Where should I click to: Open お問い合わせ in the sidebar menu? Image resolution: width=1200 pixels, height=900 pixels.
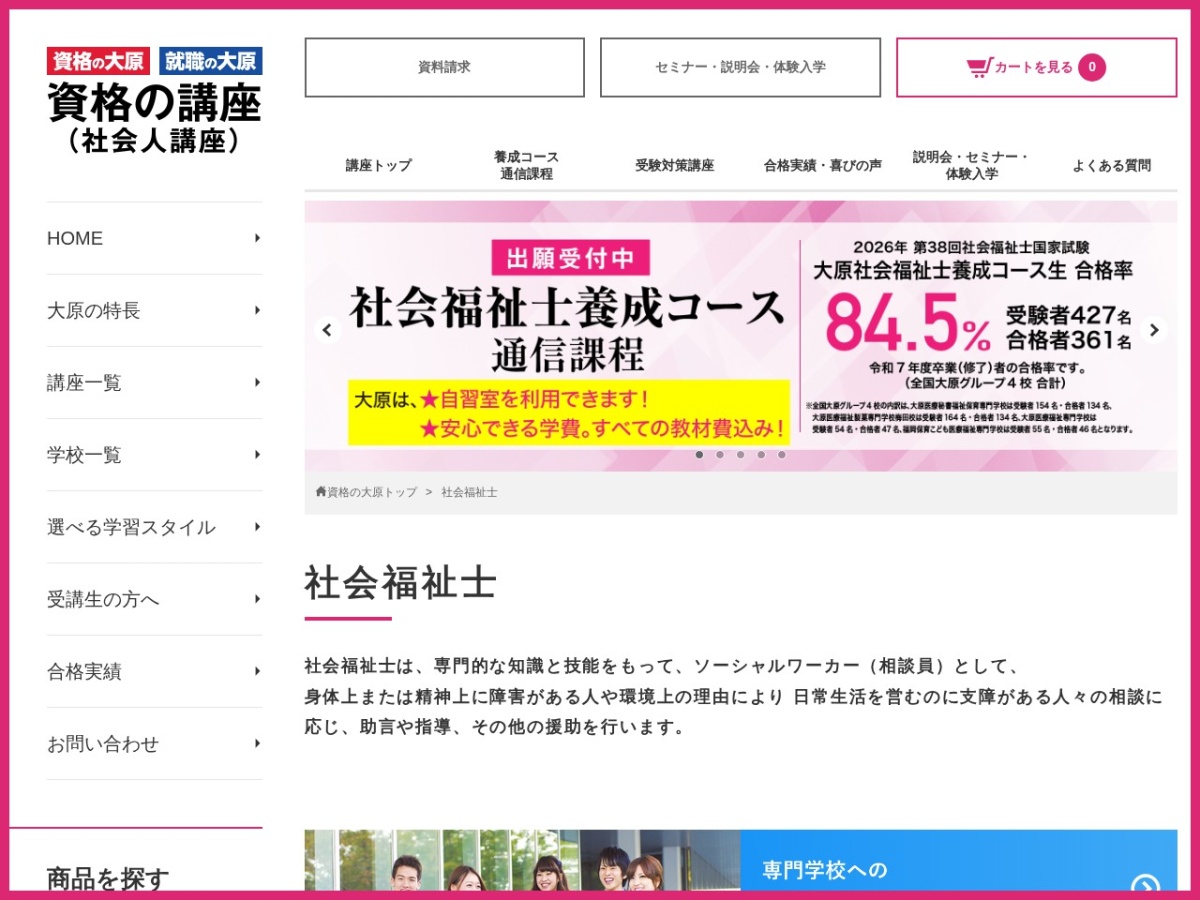[x=155, y=743]
